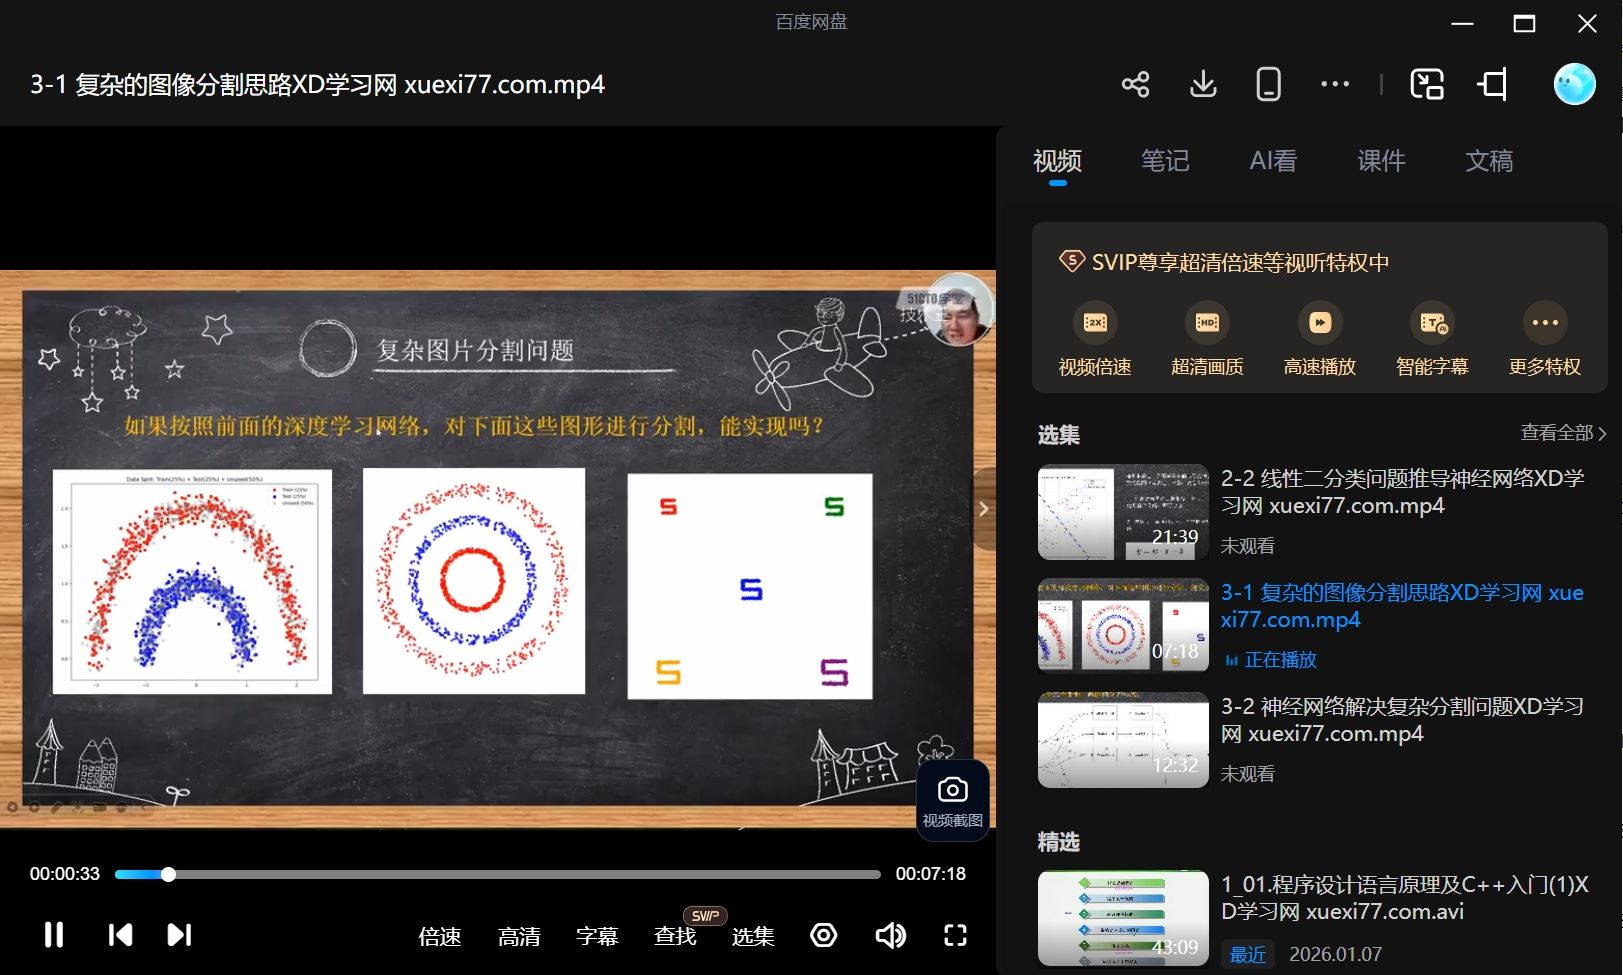Open the 倍速 playback speed menu

pos(440,936)
